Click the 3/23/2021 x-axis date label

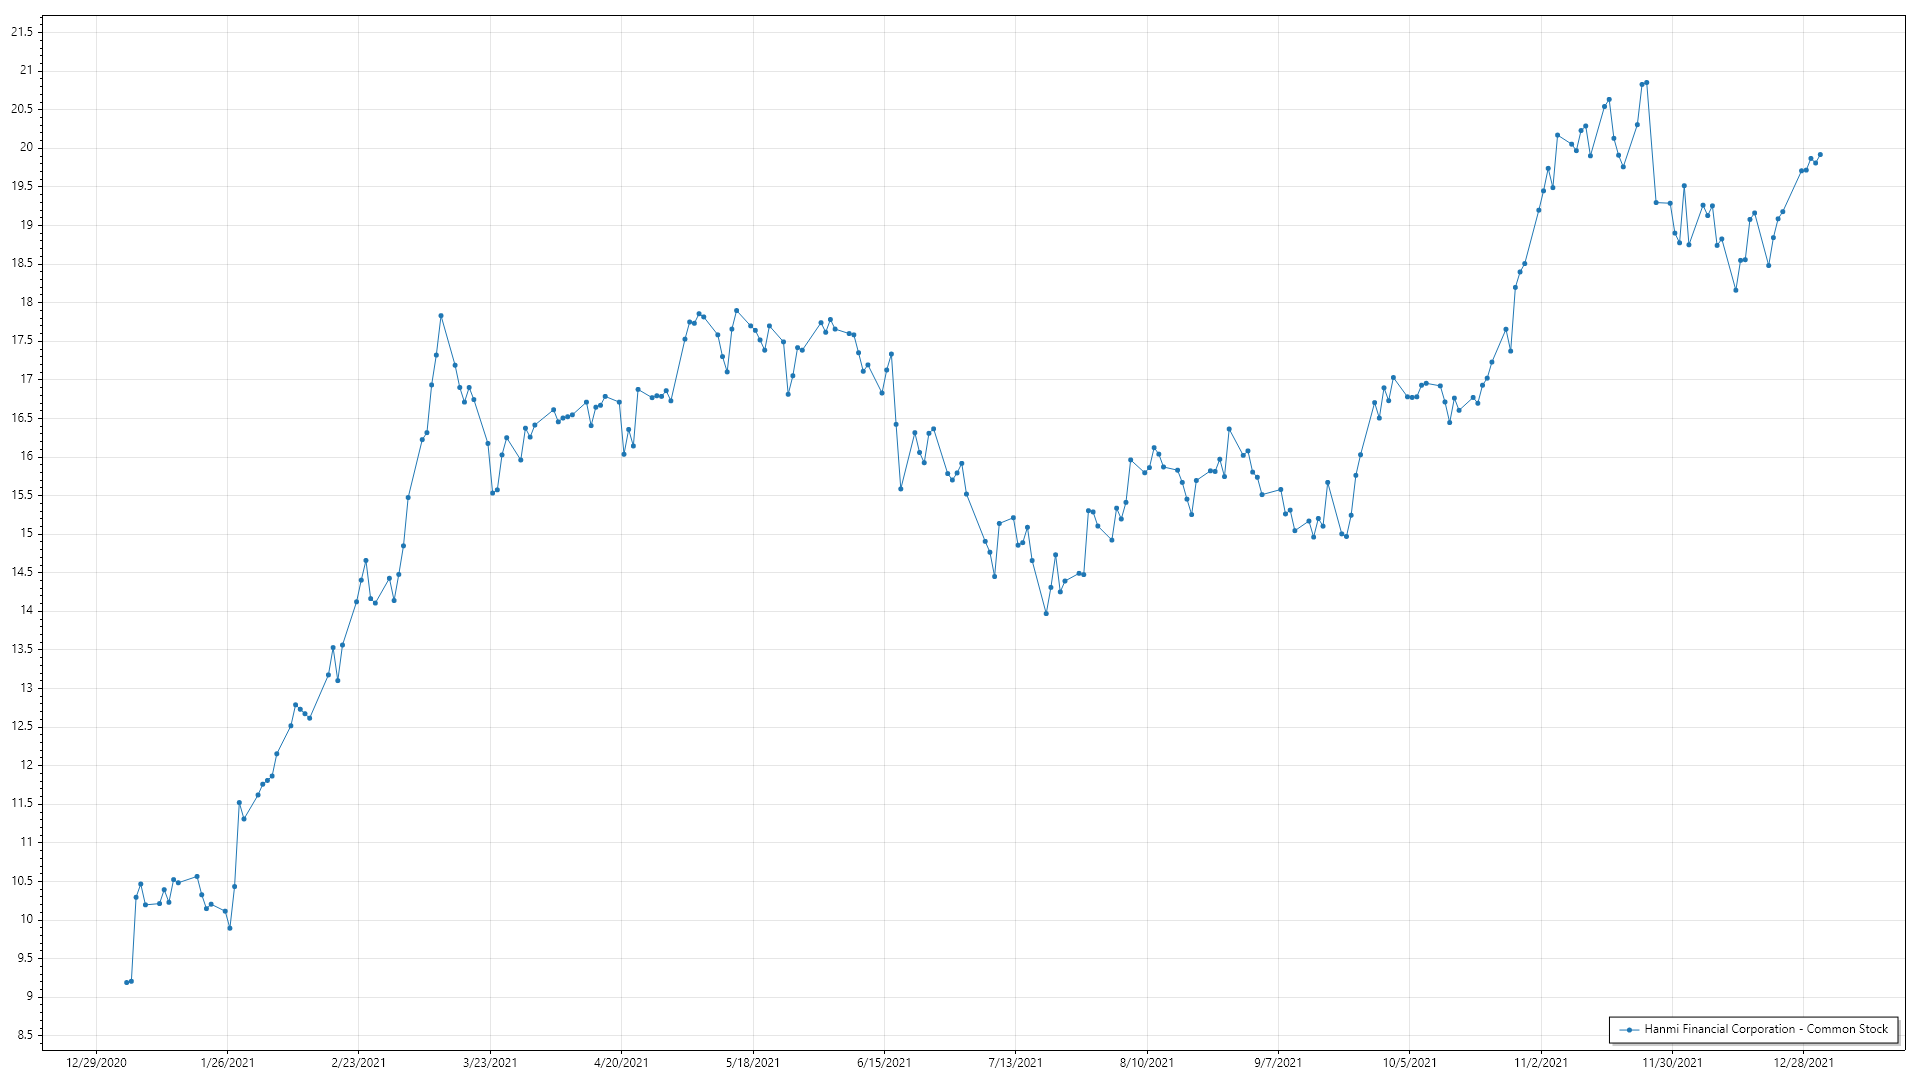tap(490, 1062)
